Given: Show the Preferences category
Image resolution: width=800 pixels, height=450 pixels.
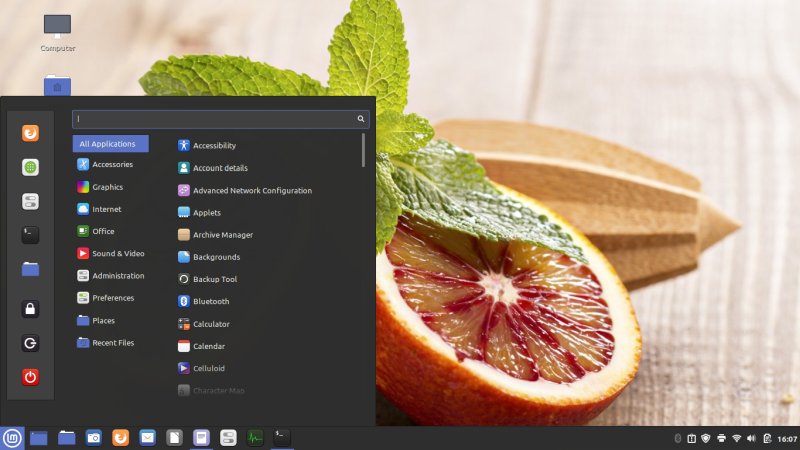Looking at the screenshot, I should (112, 298).
